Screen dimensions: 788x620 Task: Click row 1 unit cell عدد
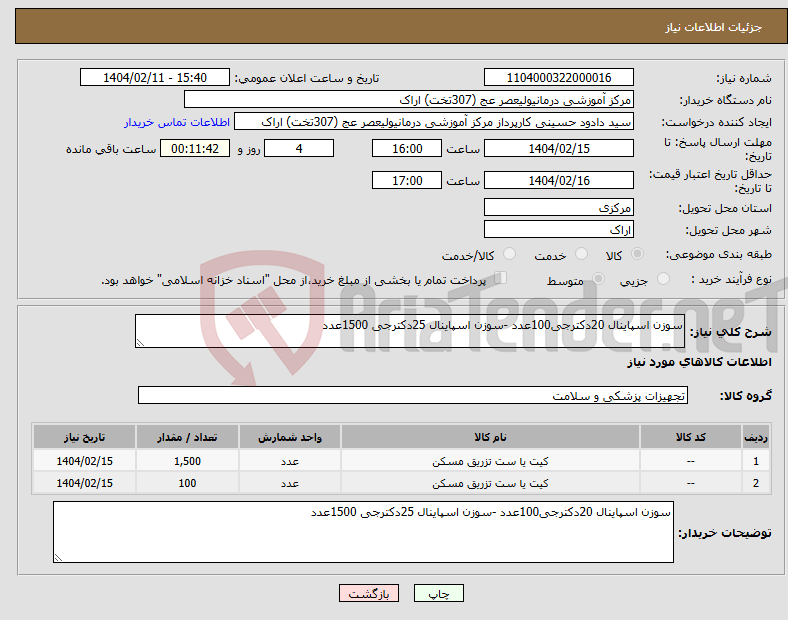(290, 461)
